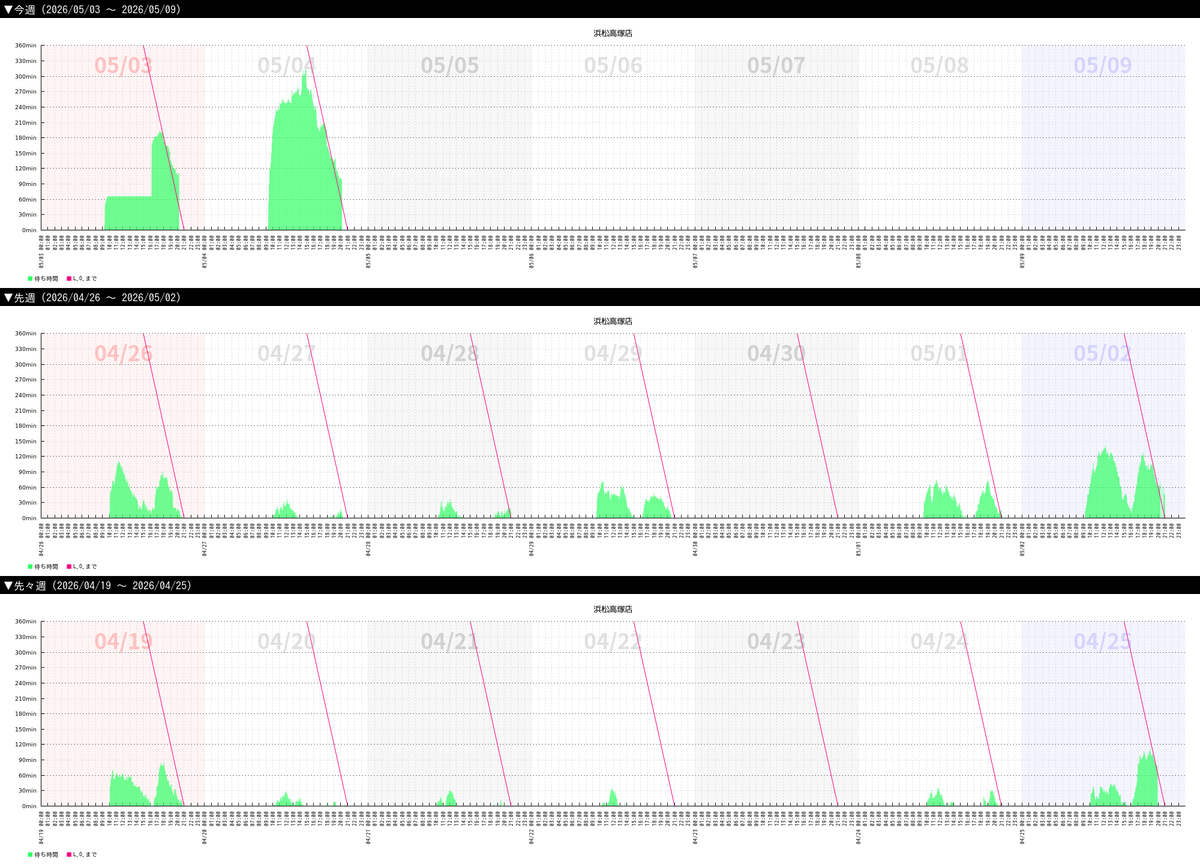Click the large 04/30 day label

tap(776, 354)
